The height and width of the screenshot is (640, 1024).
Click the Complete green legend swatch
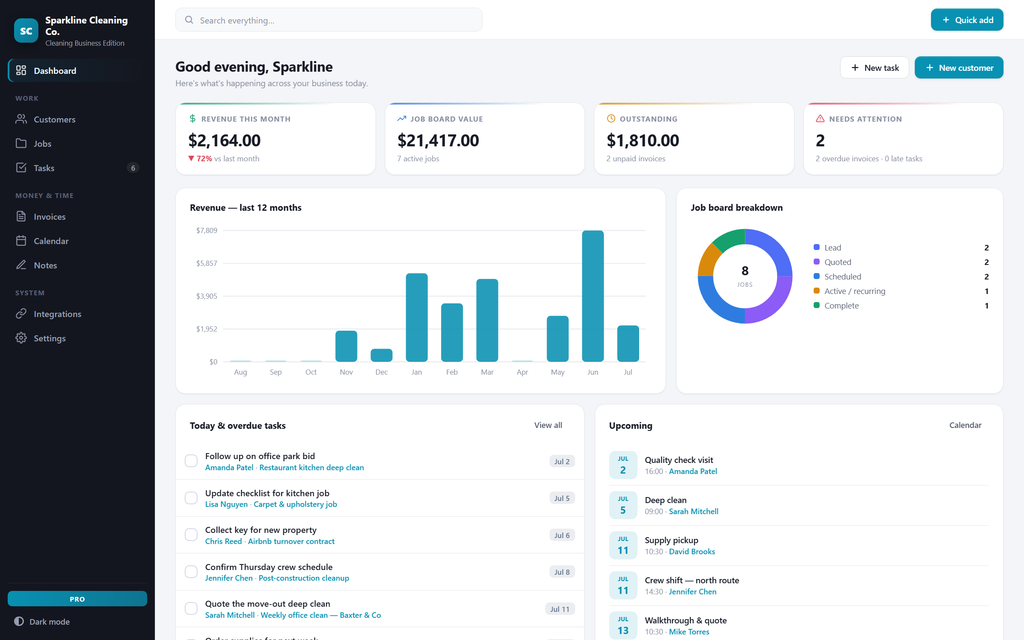tap(816, 305)
